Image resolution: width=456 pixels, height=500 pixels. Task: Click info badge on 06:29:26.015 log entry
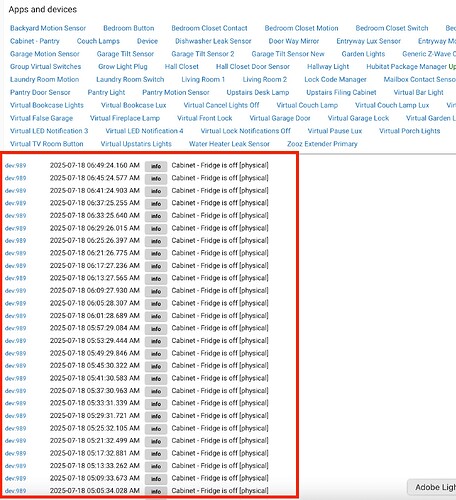(x=156, y=229)
